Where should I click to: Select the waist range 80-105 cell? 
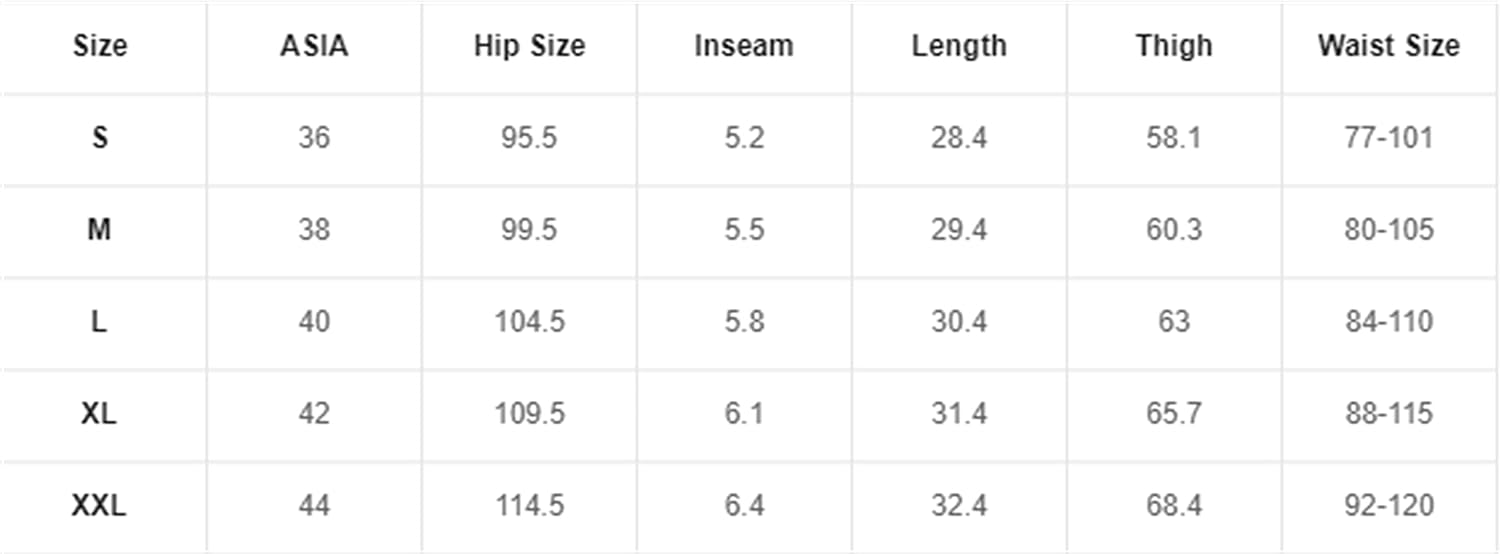1389,230
